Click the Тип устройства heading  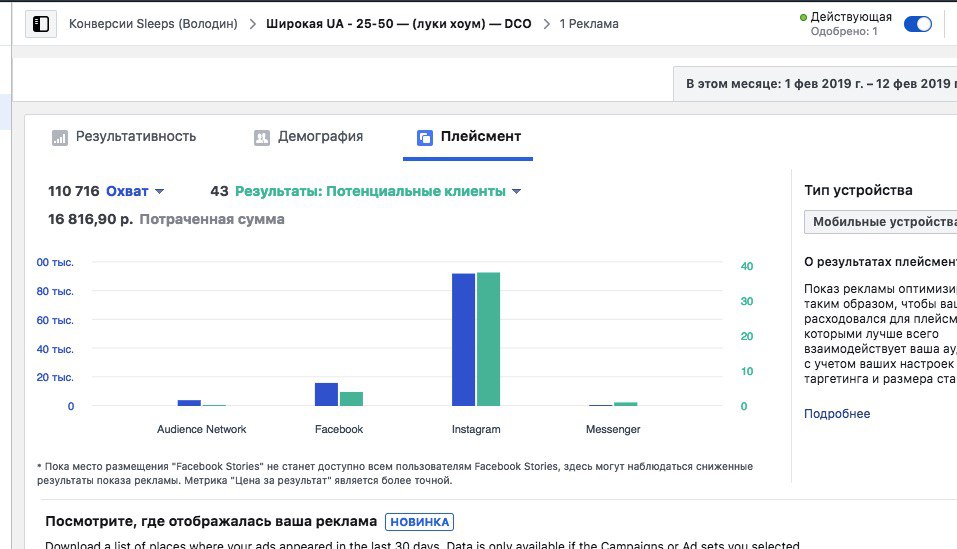[x=858, y=190]
